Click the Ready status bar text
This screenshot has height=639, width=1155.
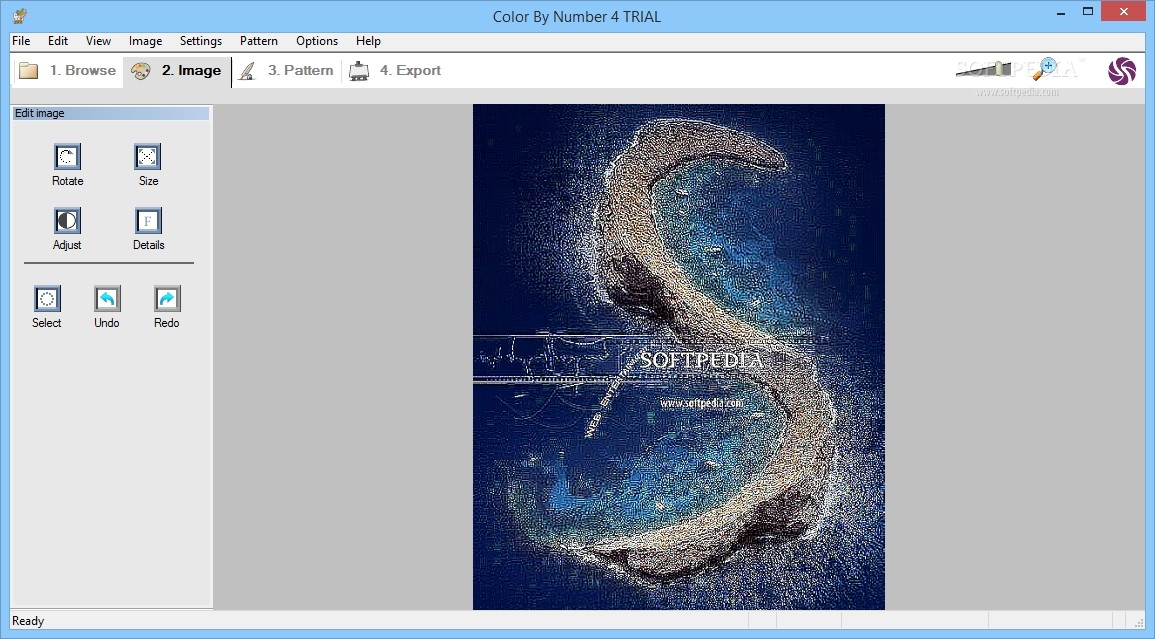tap(28, 621)
